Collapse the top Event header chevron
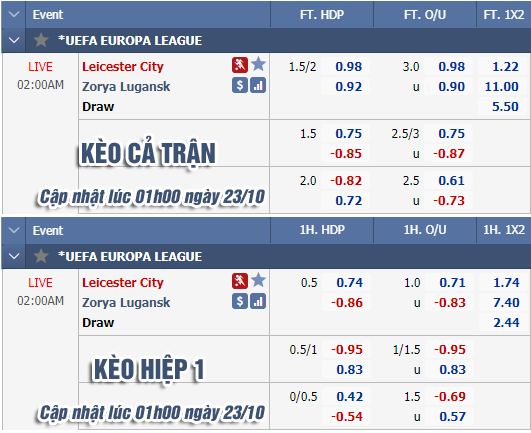This screenshot has width=531, height=433. 14,14
